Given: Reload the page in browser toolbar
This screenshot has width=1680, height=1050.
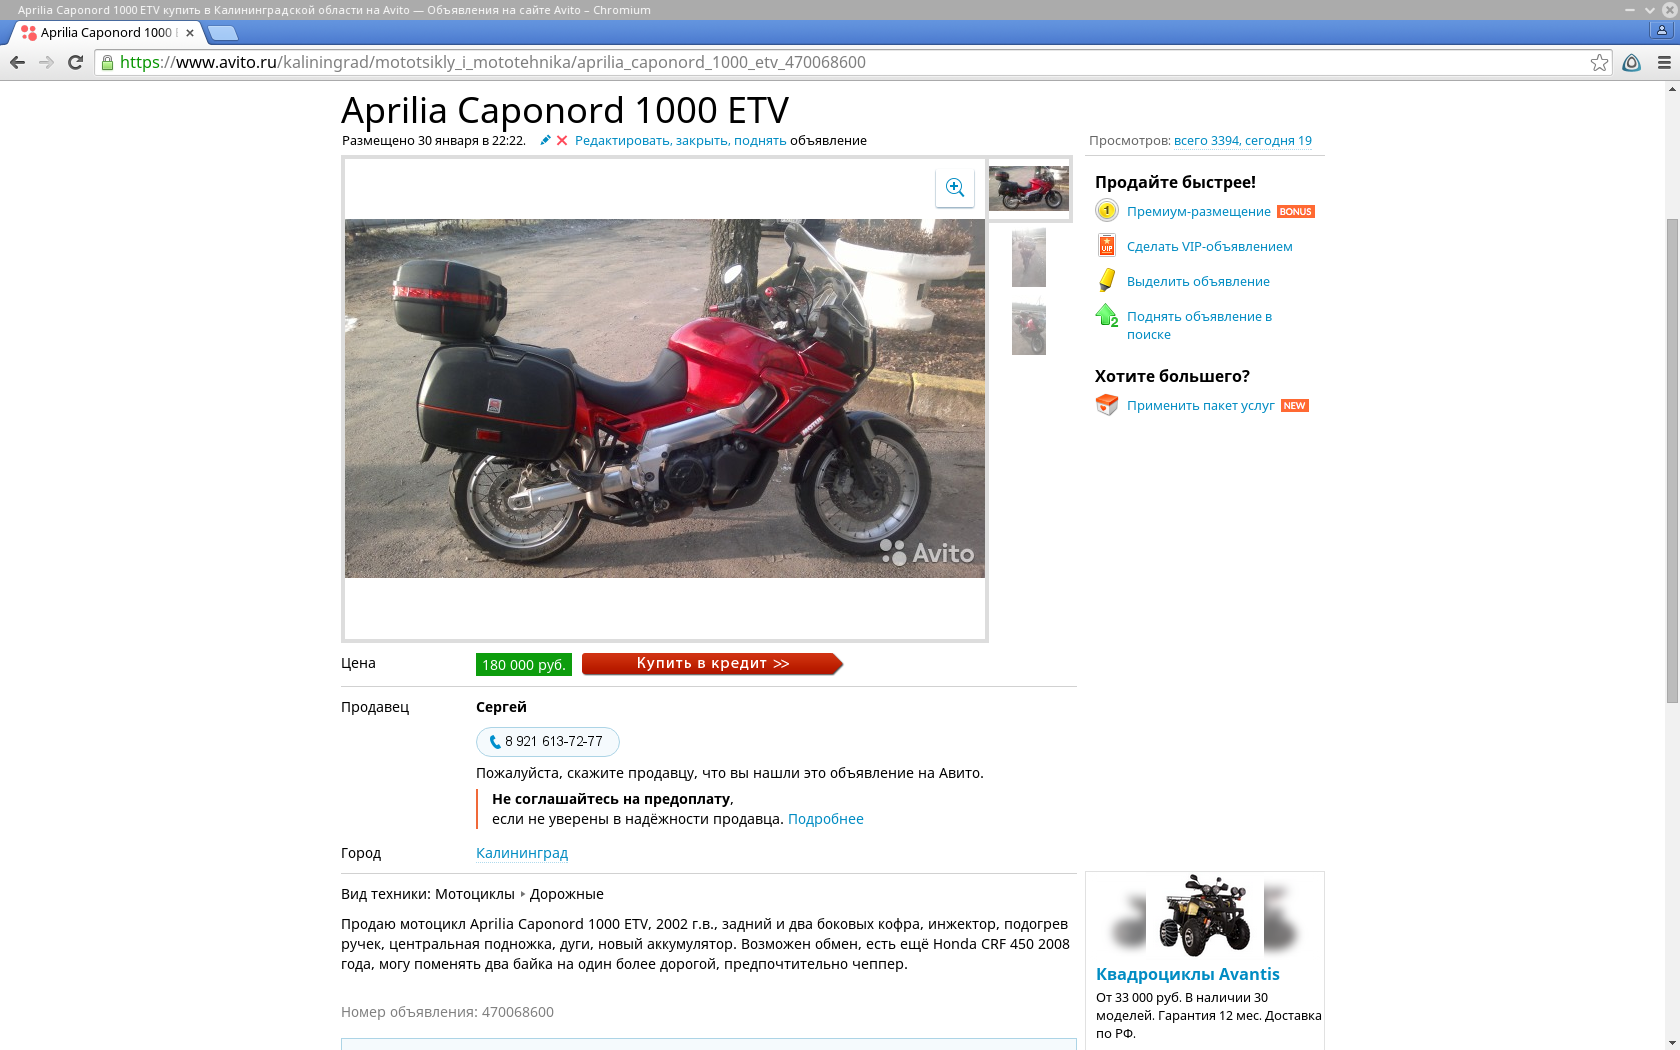Looking at the screenshot, I should pyautogui.click(x=75, y=62).
